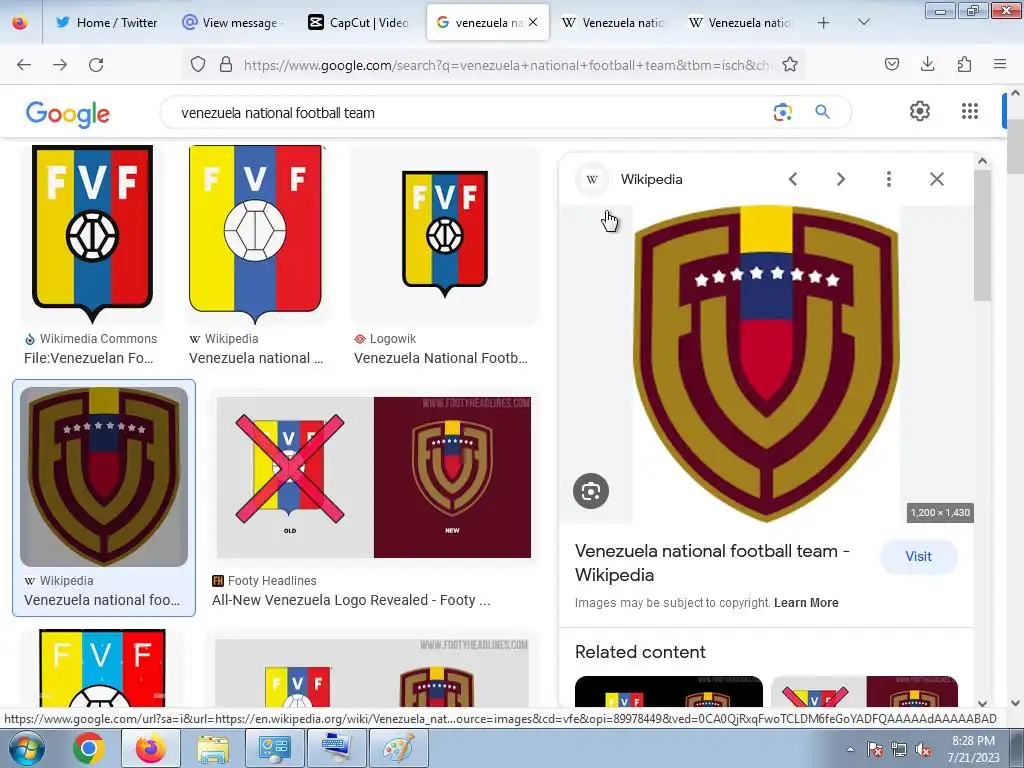Open selected Wikipedia gold crest thumbnail
This screenshot has height=768, width=1024.
(x=104, y=477)
